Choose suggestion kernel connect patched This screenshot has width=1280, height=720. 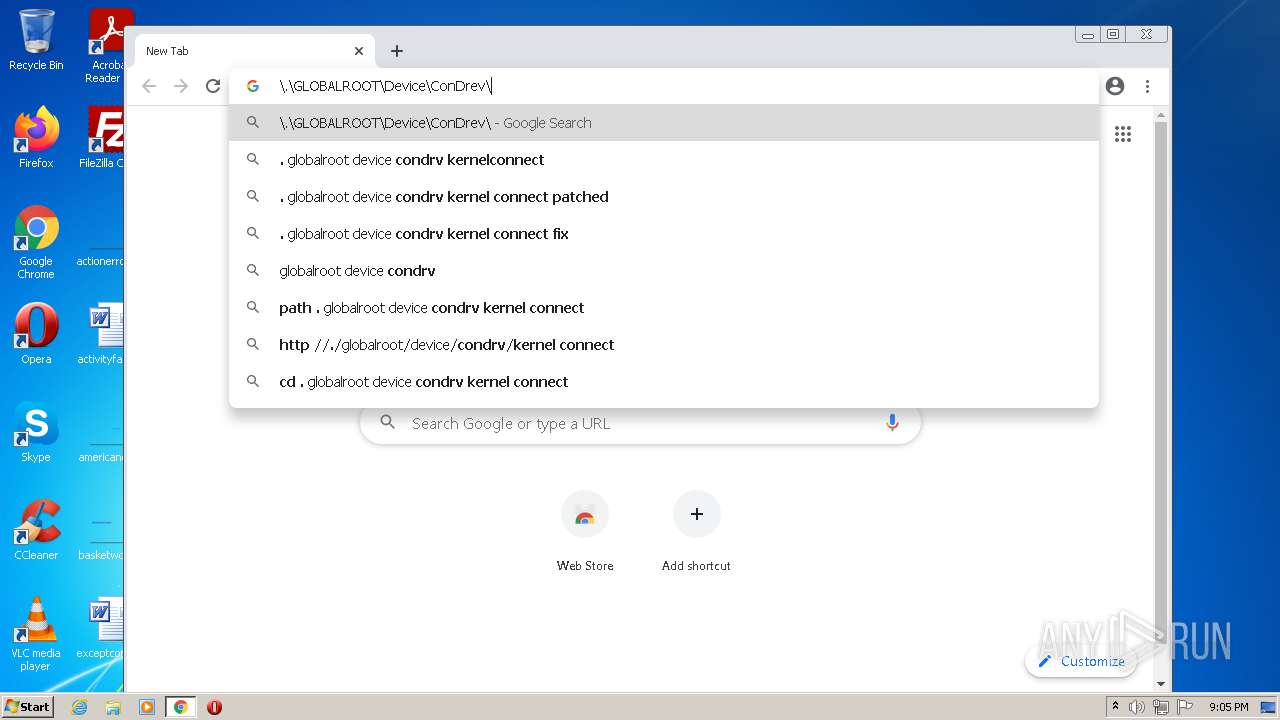click(664, 197)
